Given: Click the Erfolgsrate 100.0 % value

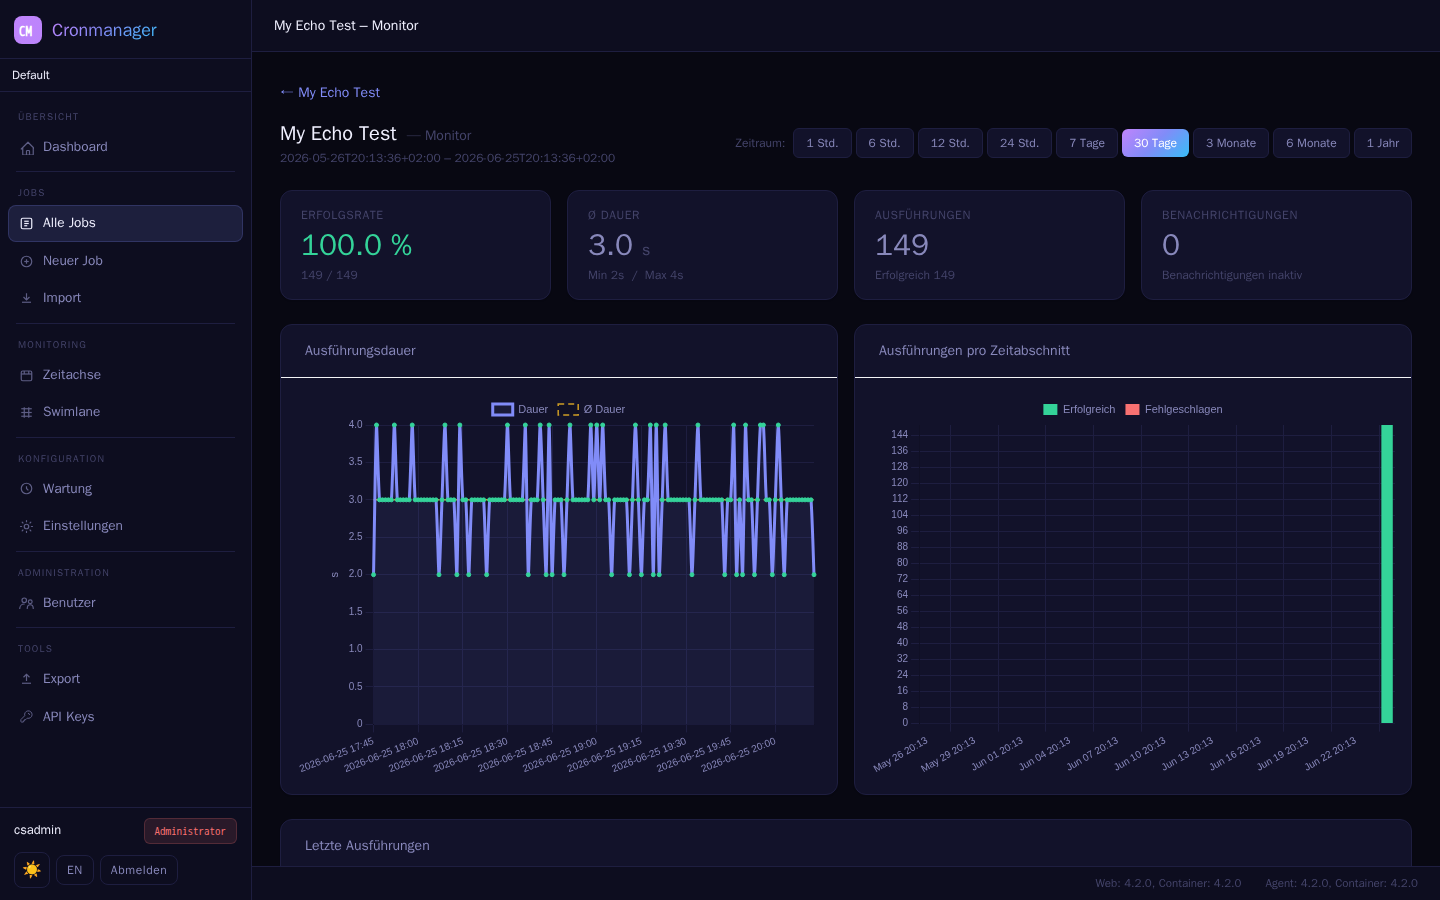Looking at the screenshot, I should click(357, 245).
